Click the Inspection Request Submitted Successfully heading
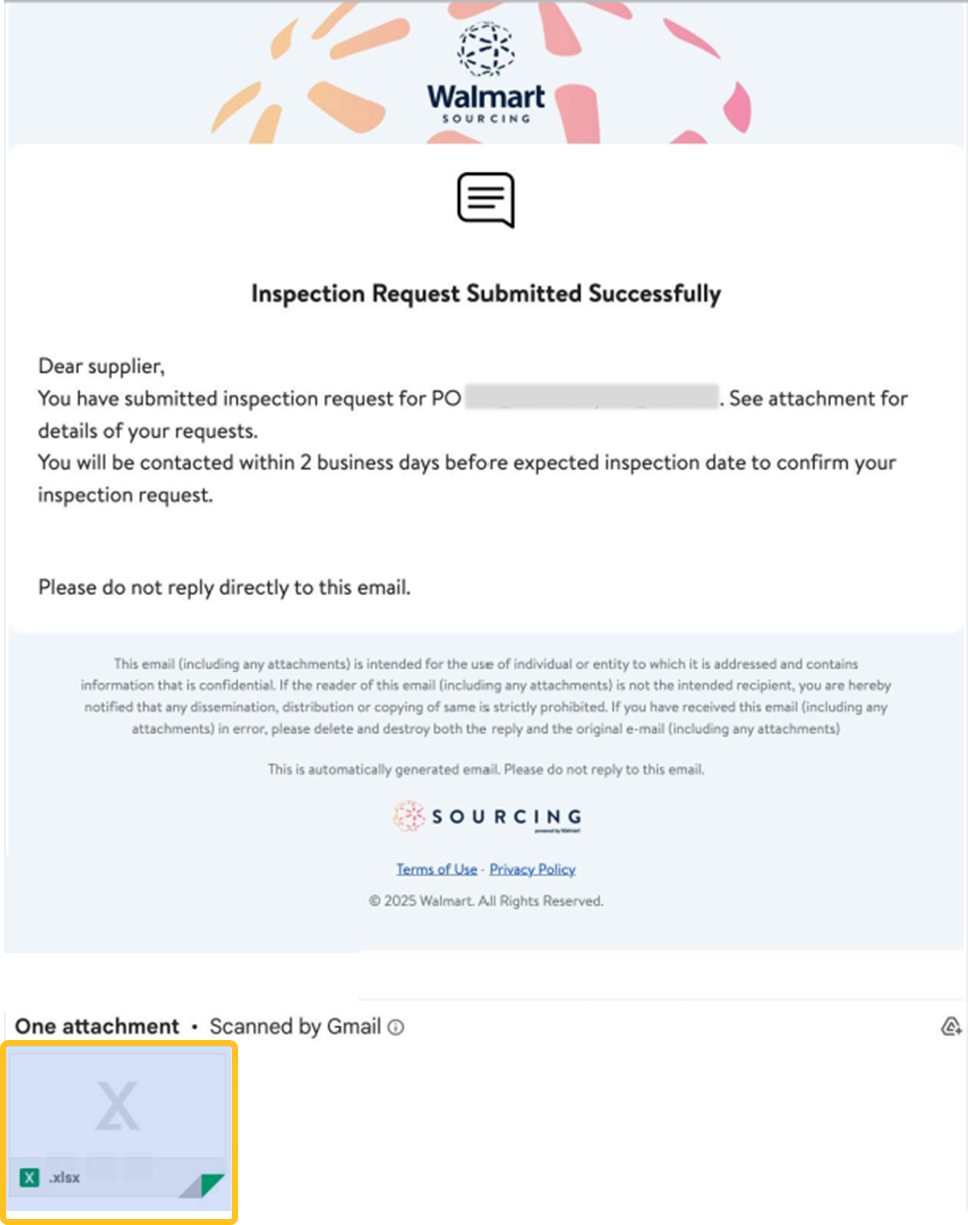This screenshot has height=1225, width=968. [486, 294]
